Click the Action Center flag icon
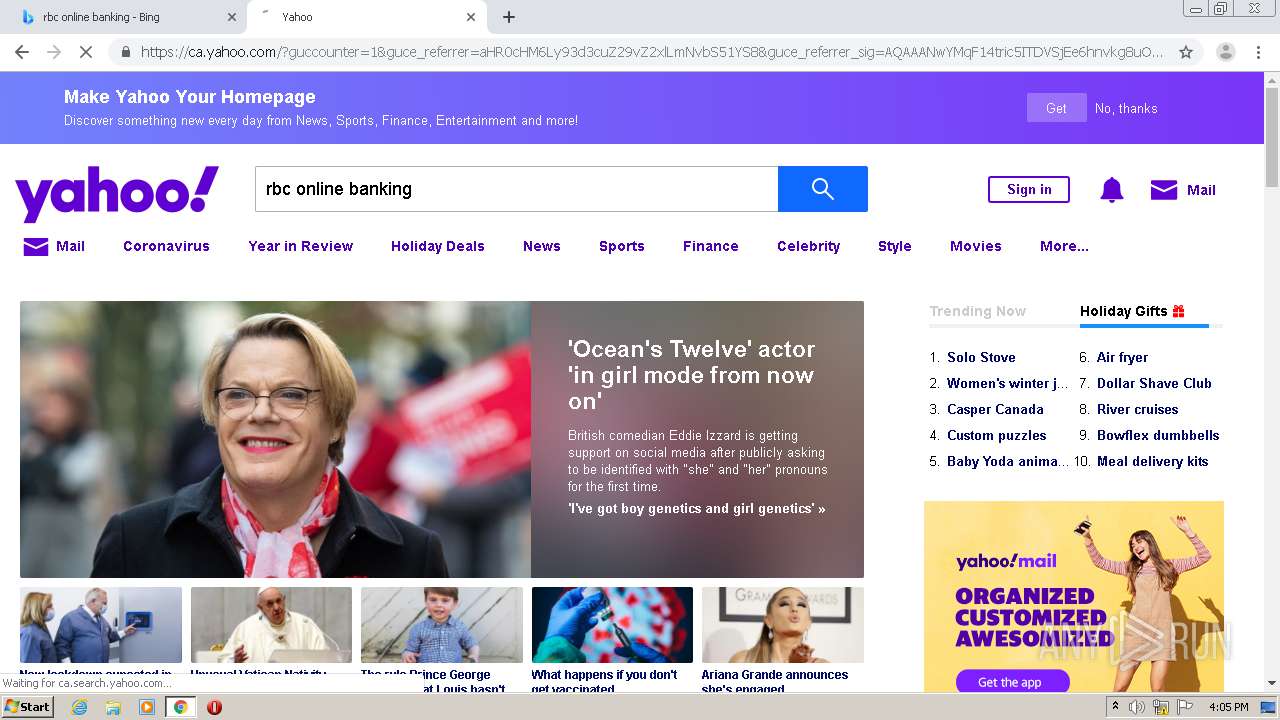Screen dimensions: 1280x720 coord(1184,707)
